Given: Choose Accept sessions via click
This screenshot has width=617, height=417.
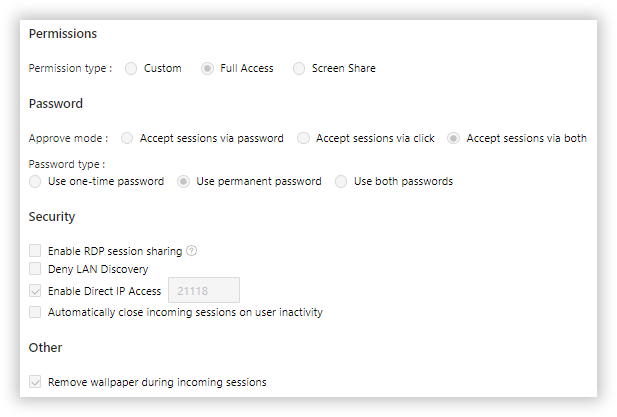Looking at the screenshot, I should click(x=304, y=138).
